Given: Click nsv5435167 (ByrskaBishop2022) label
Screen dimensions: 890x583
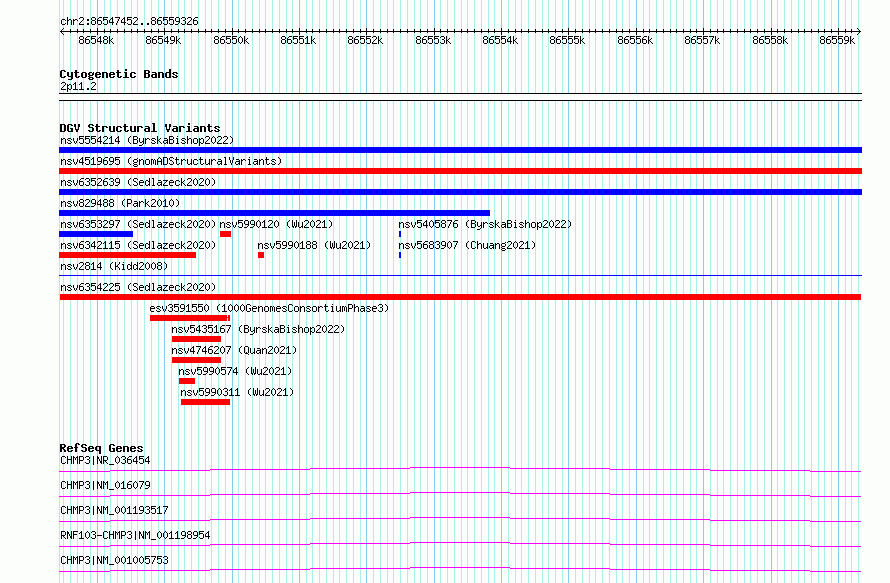Looking at the screenshot, I should pyautogui.click(x=258, y=329).
